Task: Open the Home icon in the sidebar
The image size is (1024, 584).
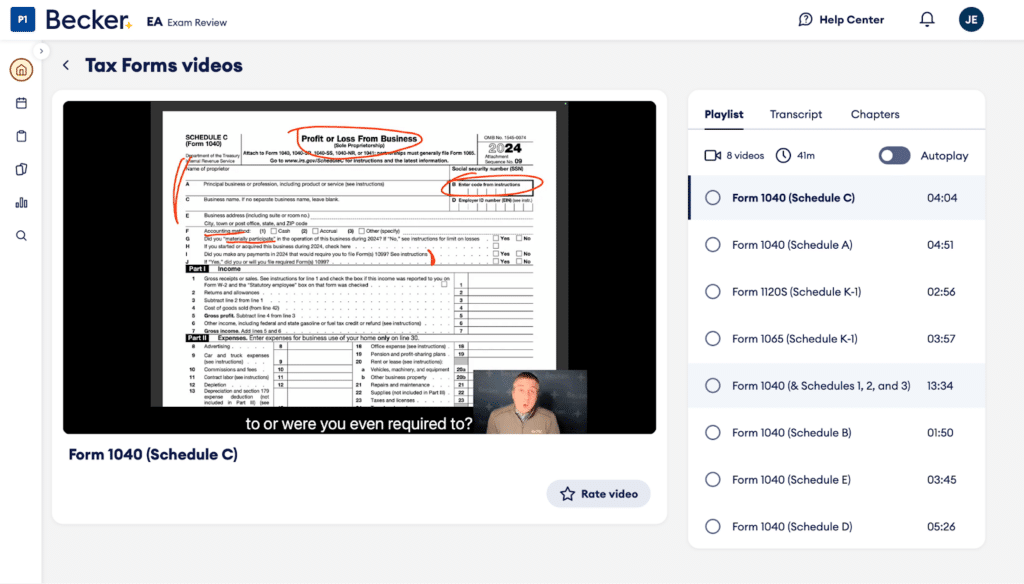Action: point(20,70)
